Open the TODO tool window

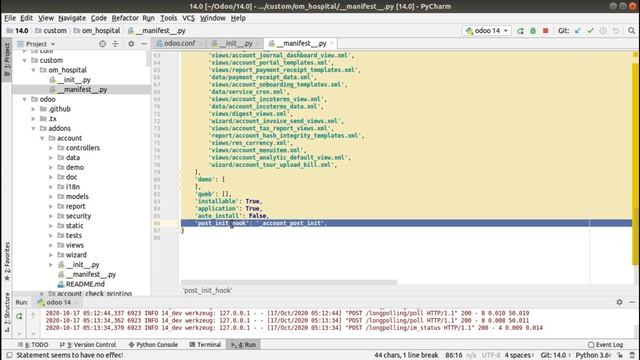point(33,344)
